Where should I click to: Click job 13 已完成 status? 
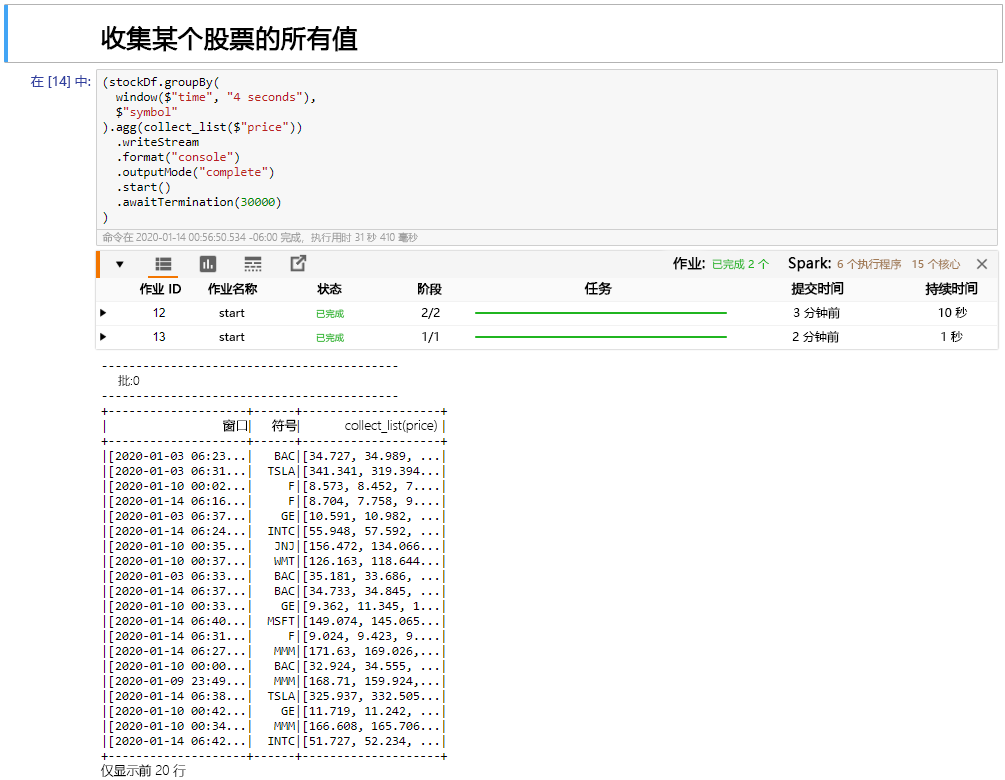click(x=330, y=337)
